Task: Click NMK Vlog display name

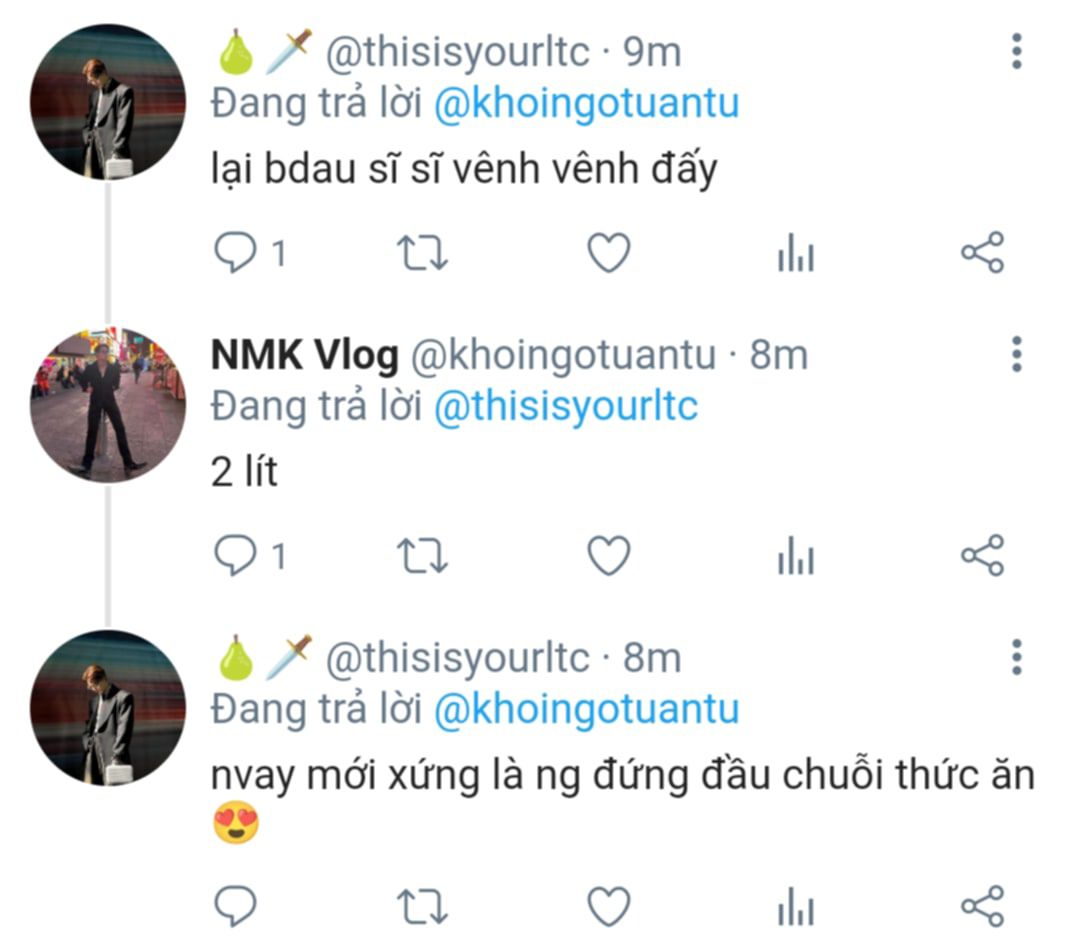Action: pos(305,355)
